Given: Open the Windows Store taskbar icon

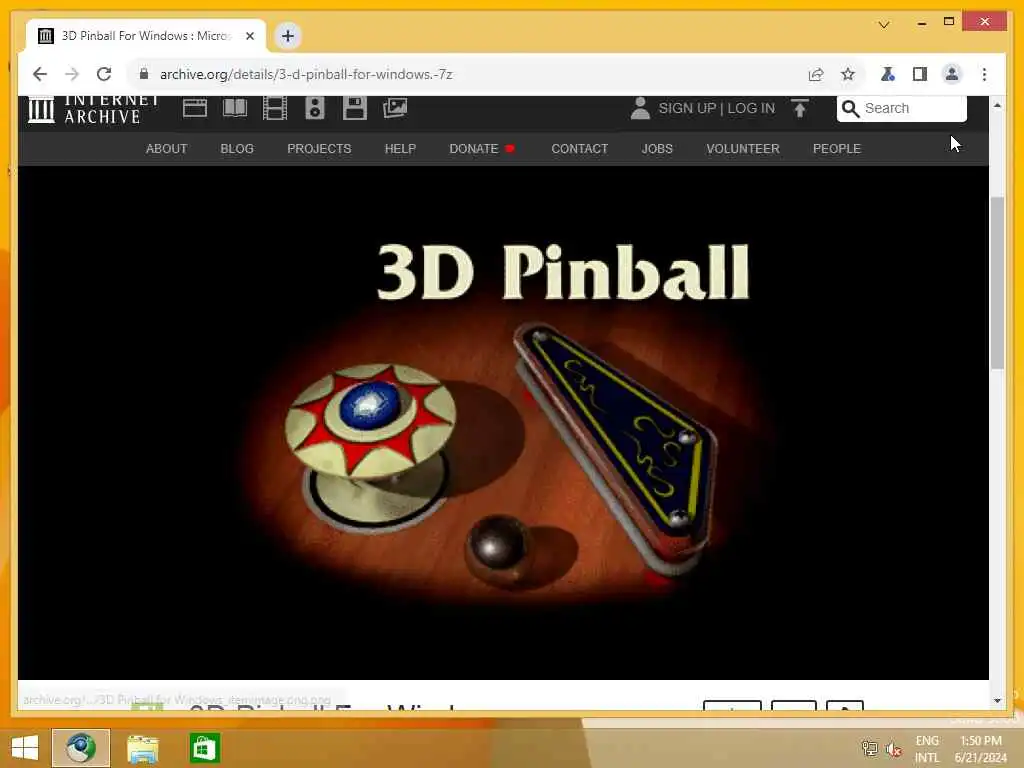Looking at the screenshot, I should 204,748.
